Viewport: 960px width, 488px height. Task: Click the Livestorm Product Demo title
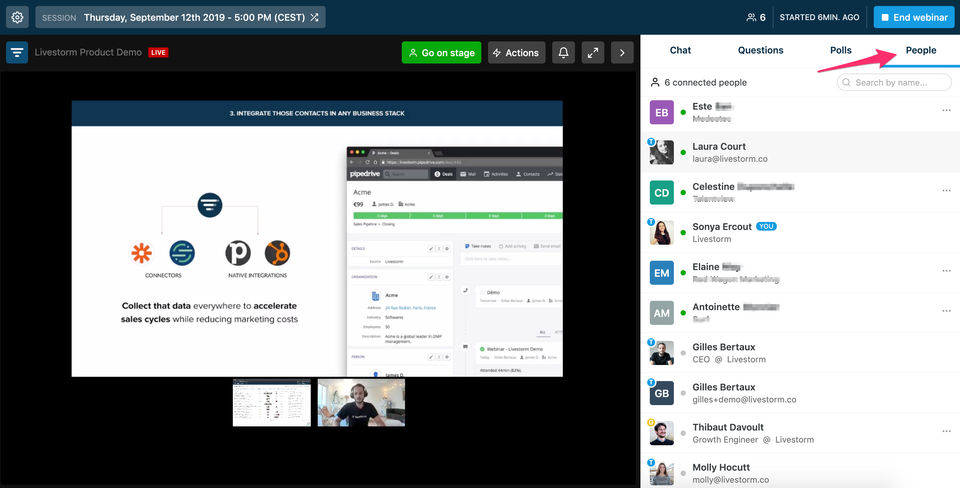(88, 53)
